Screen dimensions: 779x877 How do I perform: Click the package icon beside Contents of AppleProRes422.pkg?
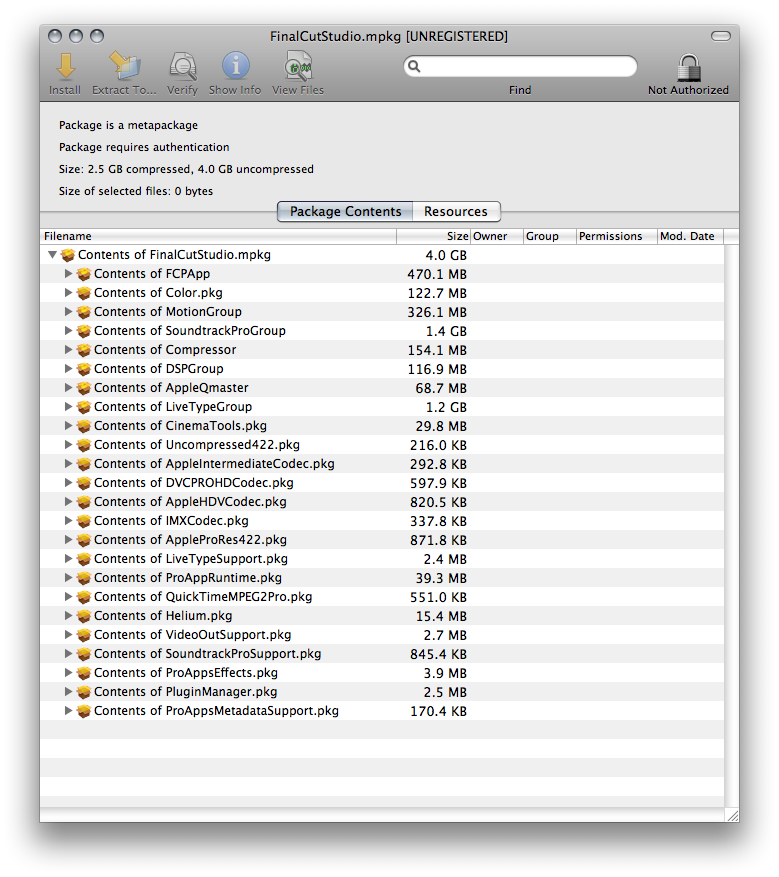click(x=84, y=541)
